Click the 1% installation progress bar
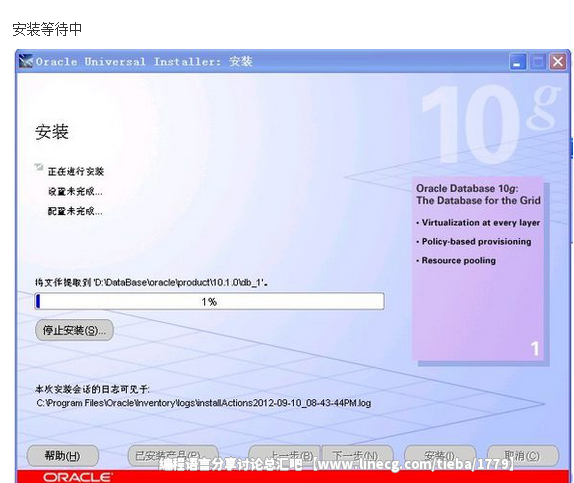The height and width of the screenshot is (483, 574). (209, 301)
